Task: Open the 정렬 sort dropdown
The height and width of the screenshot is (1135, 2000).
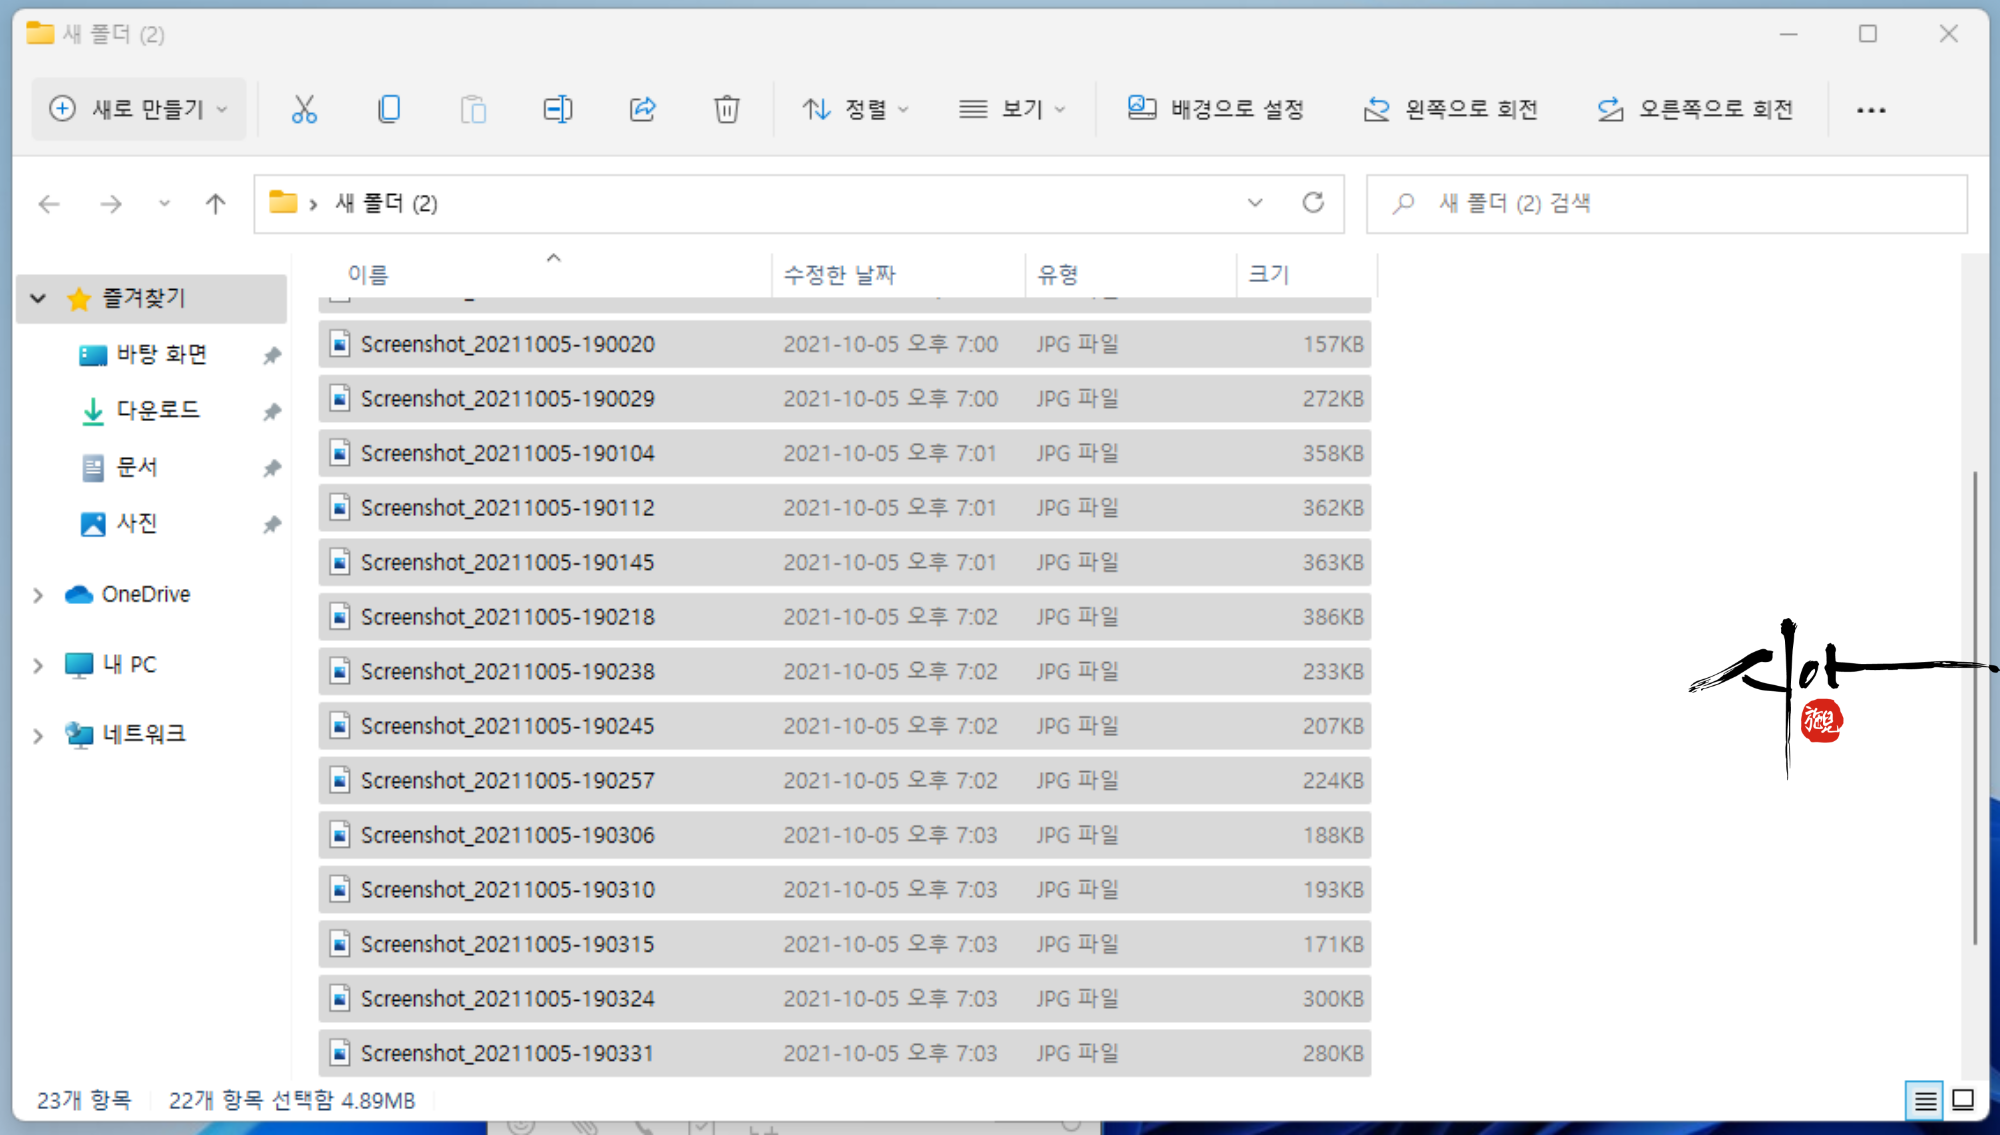Action: (855, 109)
